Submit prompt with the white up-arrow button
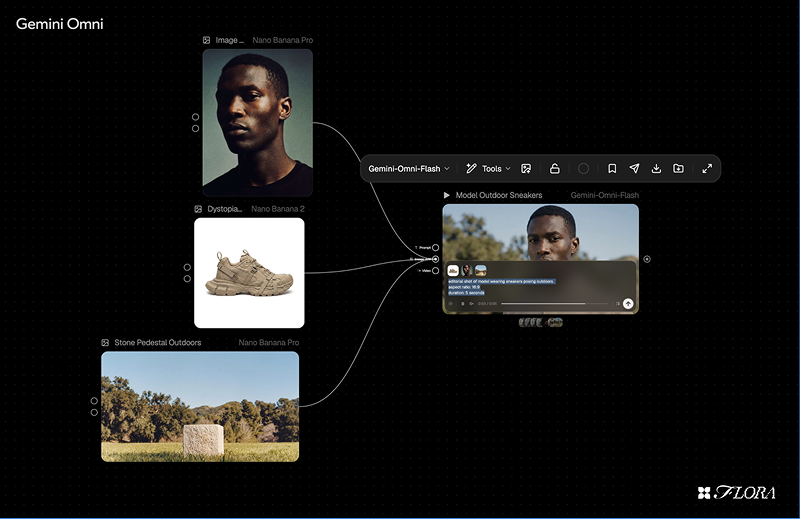This screenshot has height=520, width=800. (628, 304)
